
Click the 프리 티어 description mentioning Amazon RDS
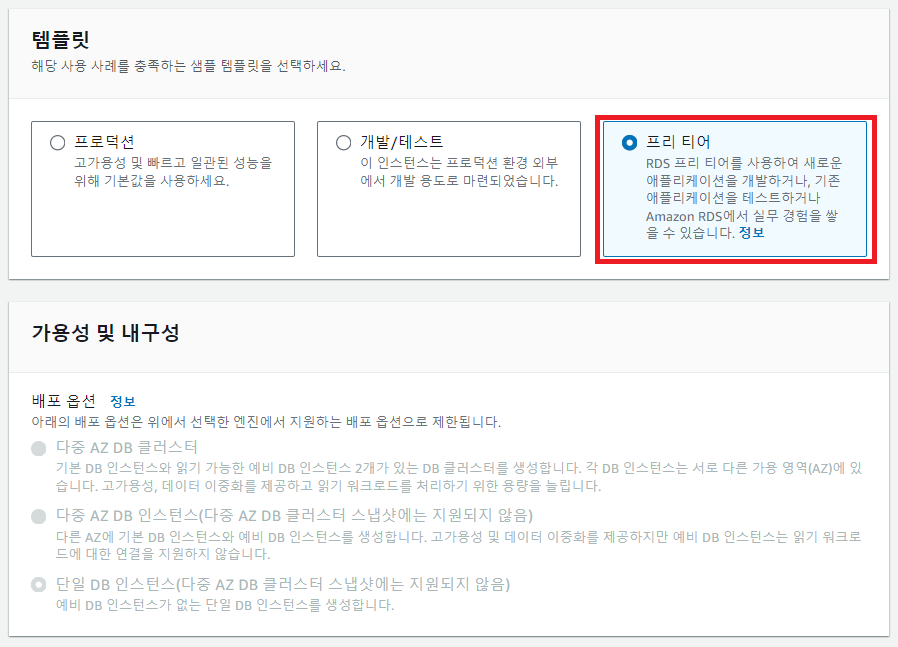click(x=744, y=198)
